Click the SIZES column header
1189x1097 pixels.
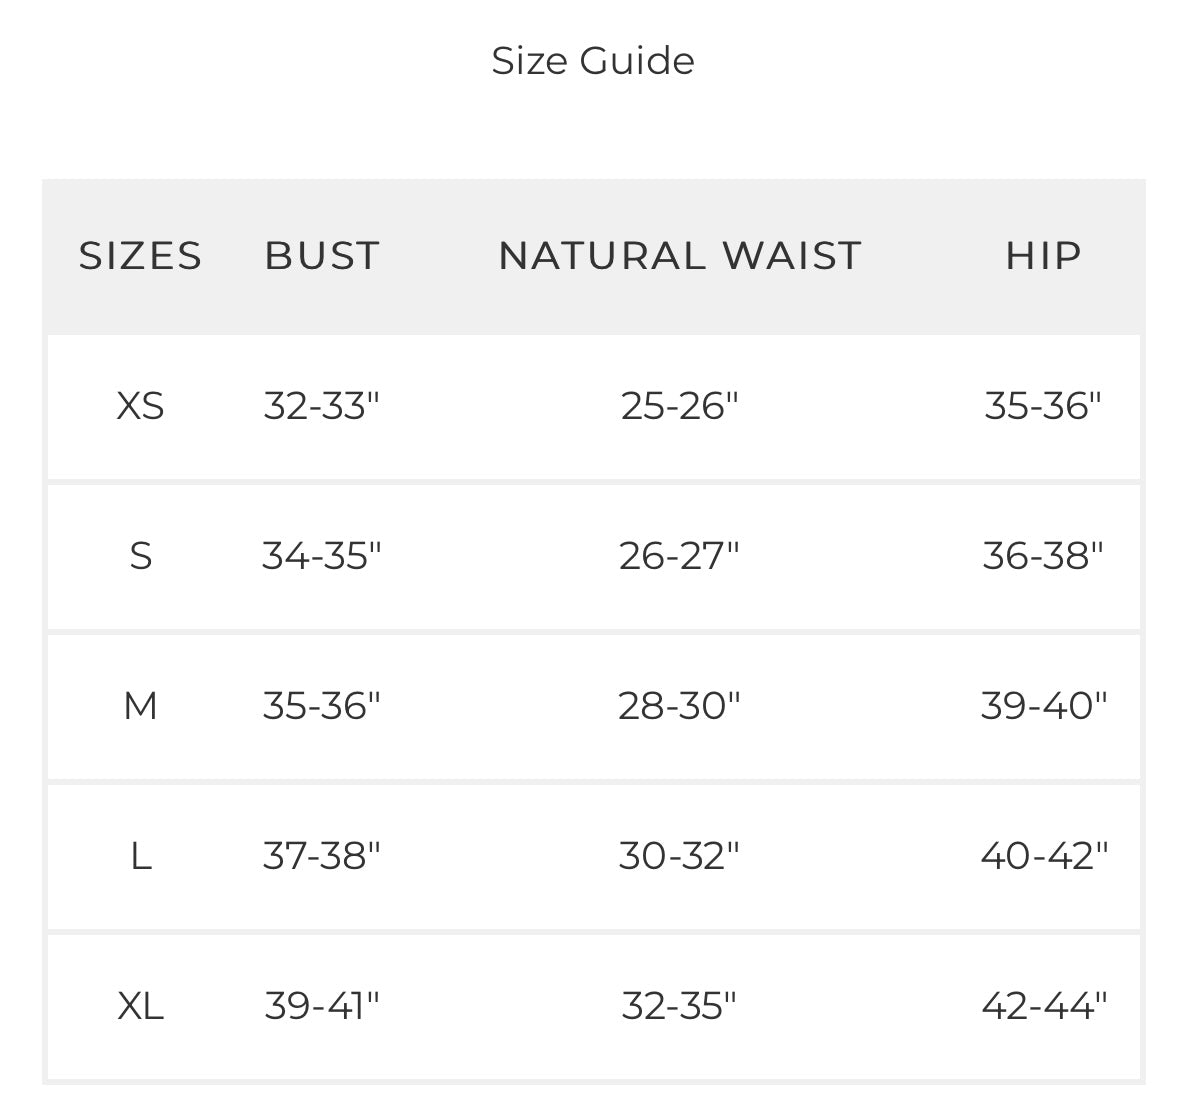click(141, 256)
